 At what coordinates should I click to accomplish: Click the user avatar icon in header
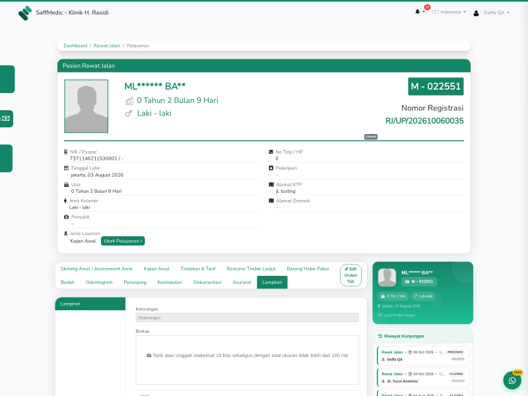476,13
